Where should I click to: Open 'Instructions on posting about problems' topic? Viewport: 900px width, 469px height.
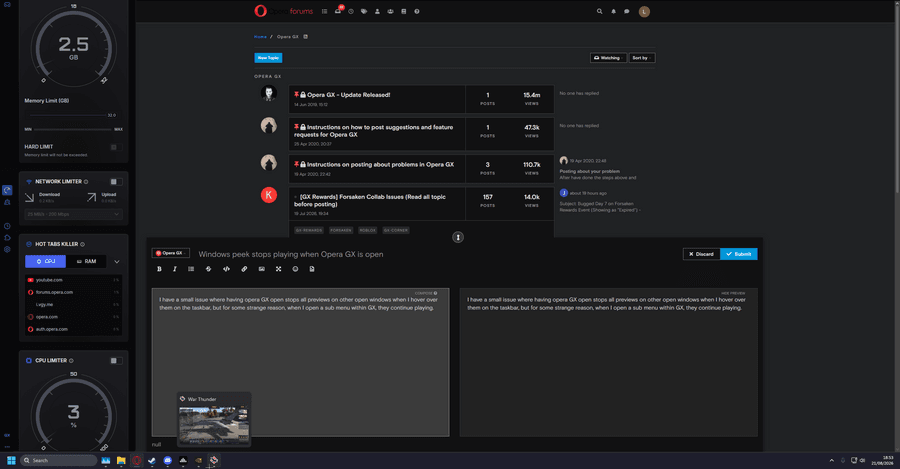[380, 164]
